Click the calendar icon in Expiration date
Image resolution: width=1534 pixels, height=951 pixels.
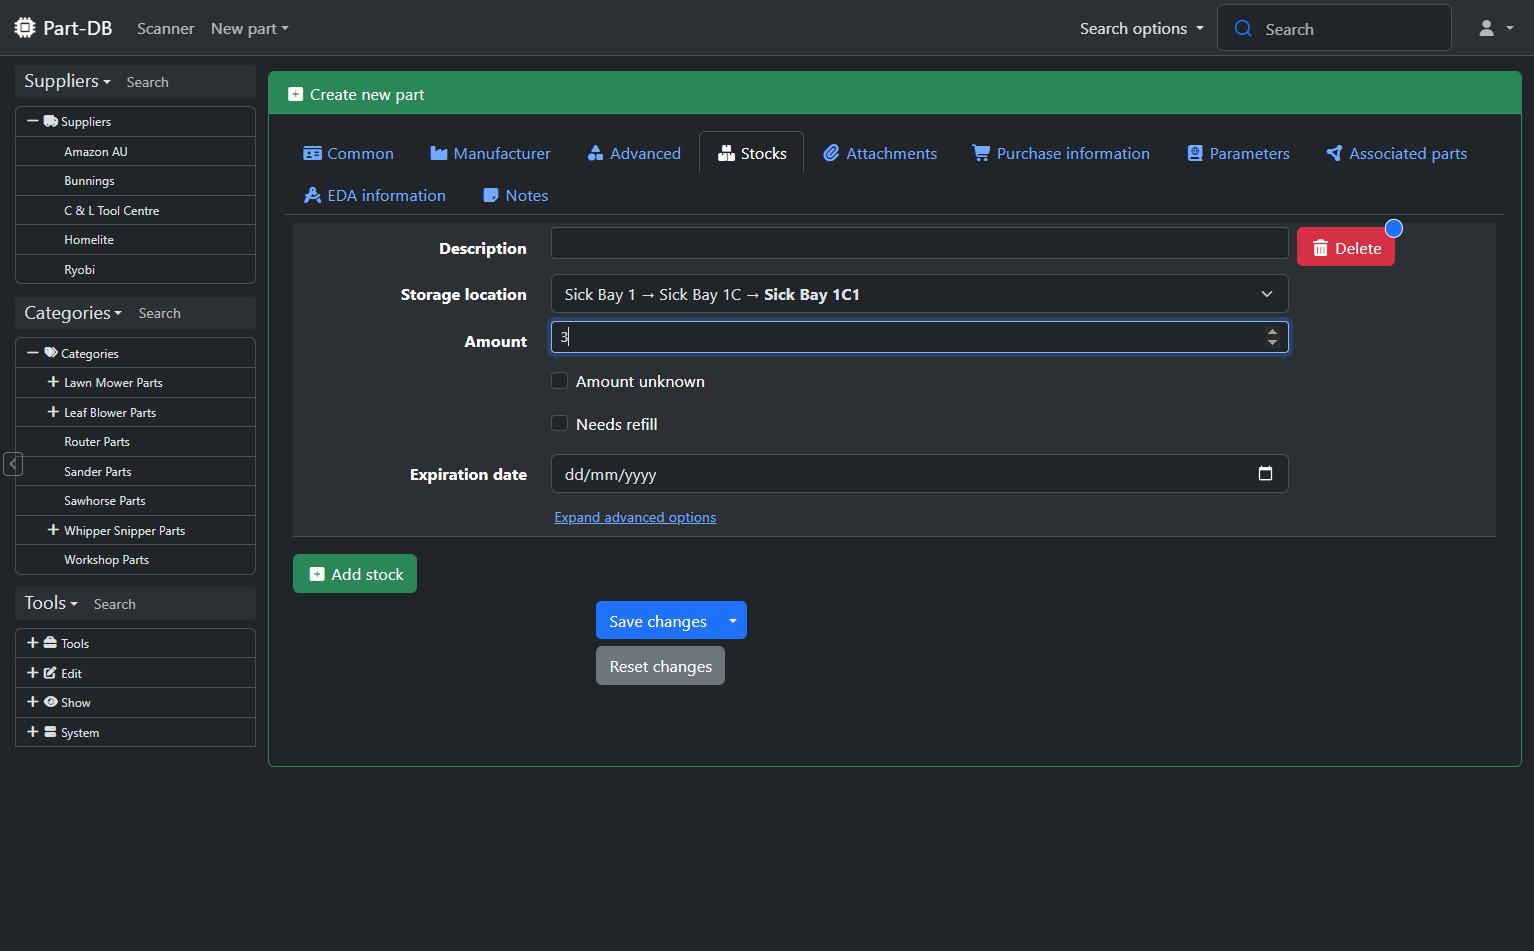point(1265,474)
